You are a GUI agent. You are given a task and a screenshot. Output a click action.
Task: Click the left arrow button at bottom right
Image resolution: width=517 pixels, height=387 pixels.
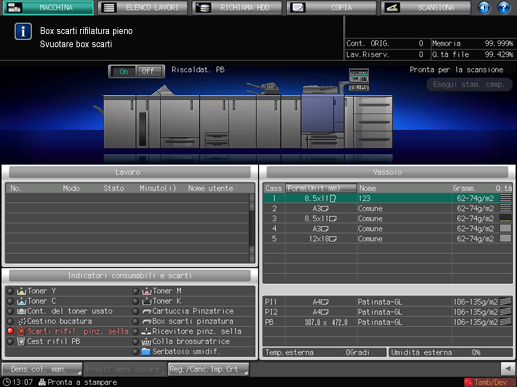click(x=508, y=369)
